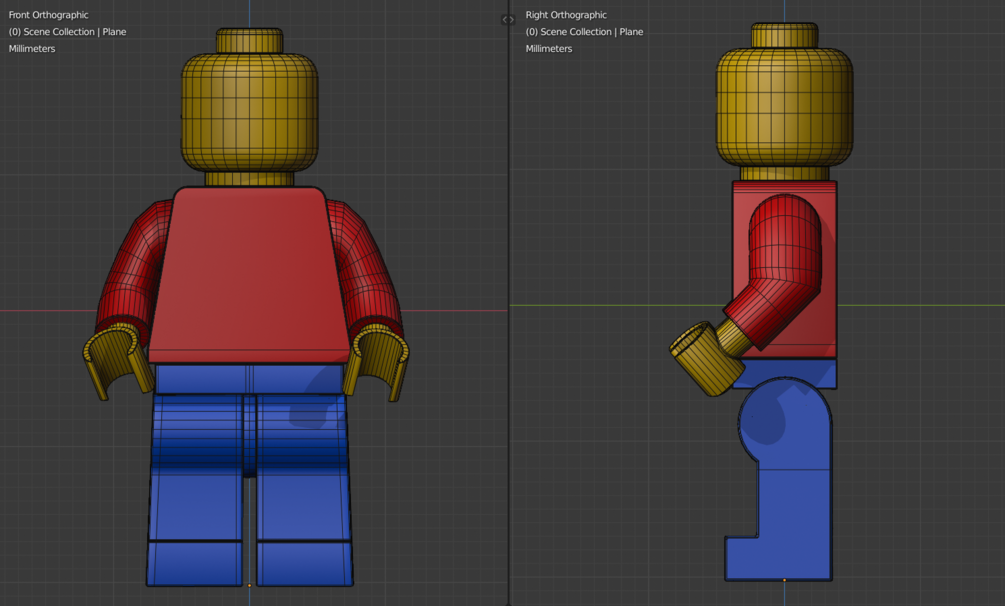Image resolution: width=1005 pixels, height=606 pixels.
Task: Select the red torso in Front view
Action: coord(249,276)
